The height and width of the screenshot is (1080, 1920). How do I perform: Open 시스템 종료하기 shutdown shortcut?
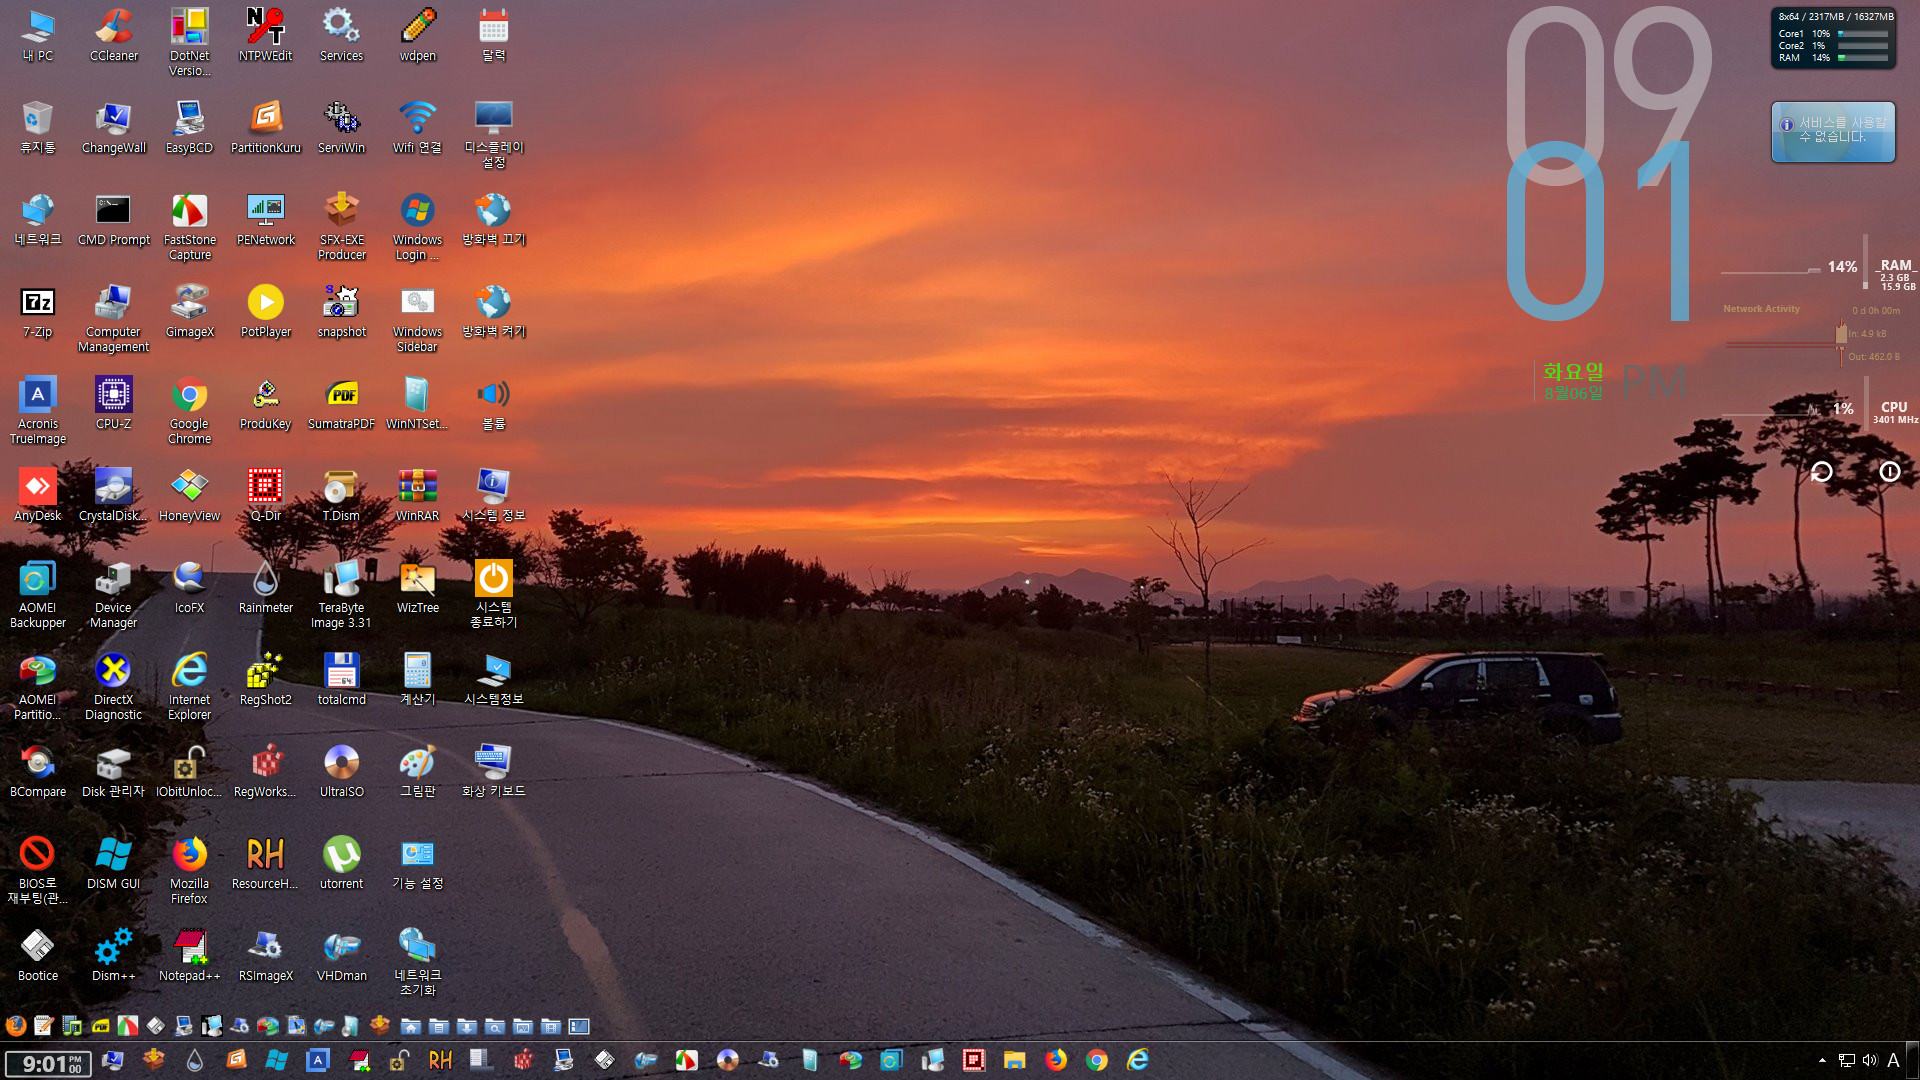pos(493,595)
